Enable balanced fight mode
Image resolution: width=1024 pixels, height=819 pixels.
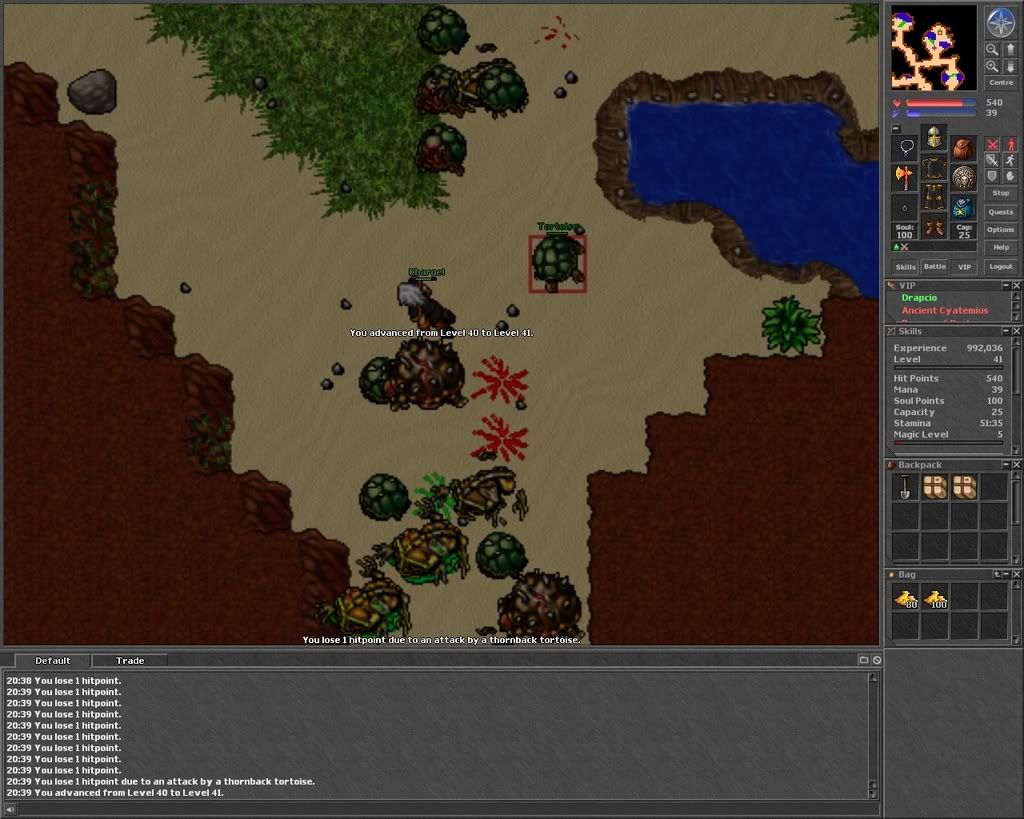(992, 160)
